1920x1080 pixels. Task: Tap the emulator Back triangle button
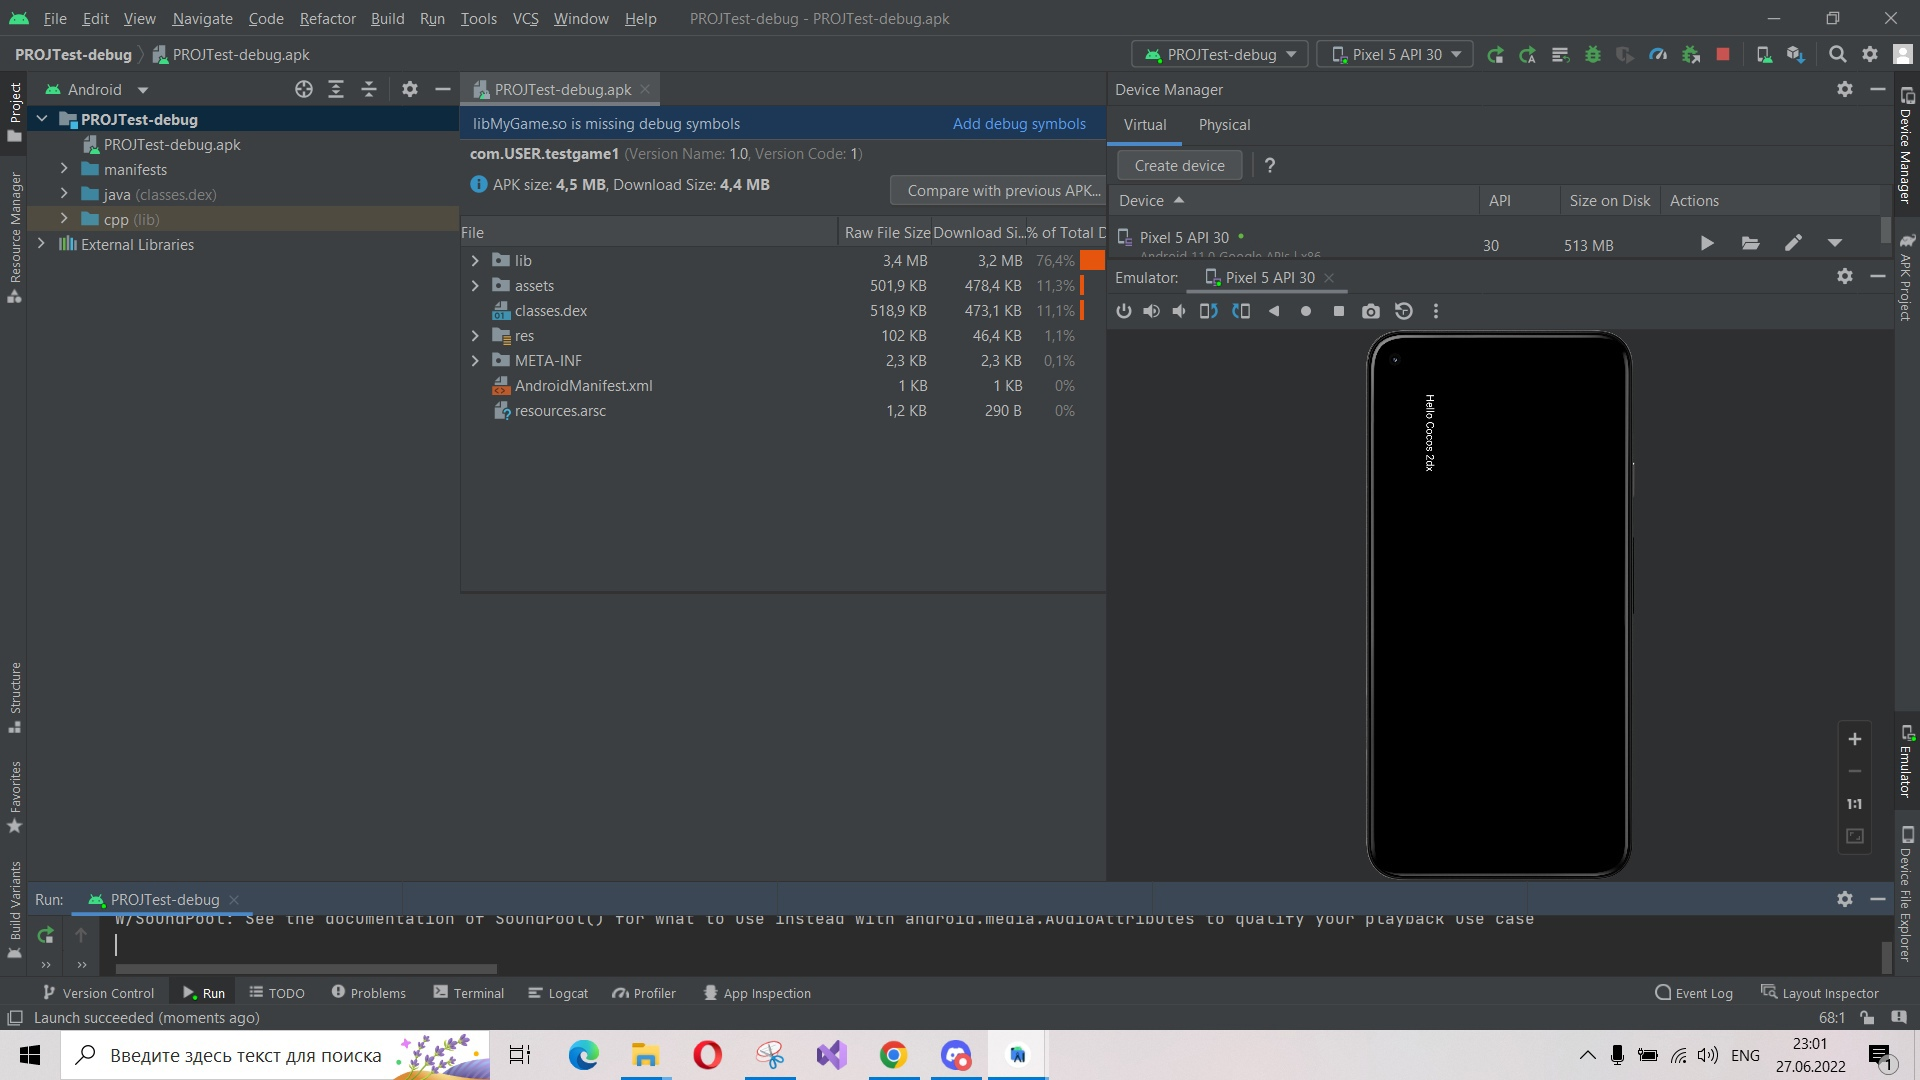[x=1274, y=311]
